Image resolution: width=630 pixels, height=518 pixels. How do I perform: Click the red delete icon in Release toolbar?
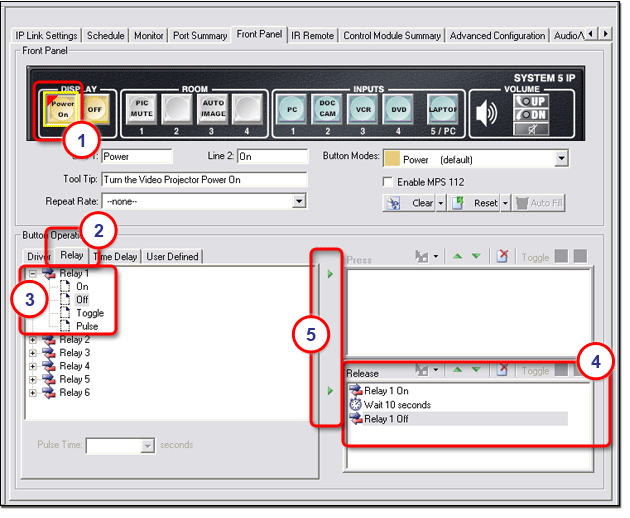coord(503,371)
